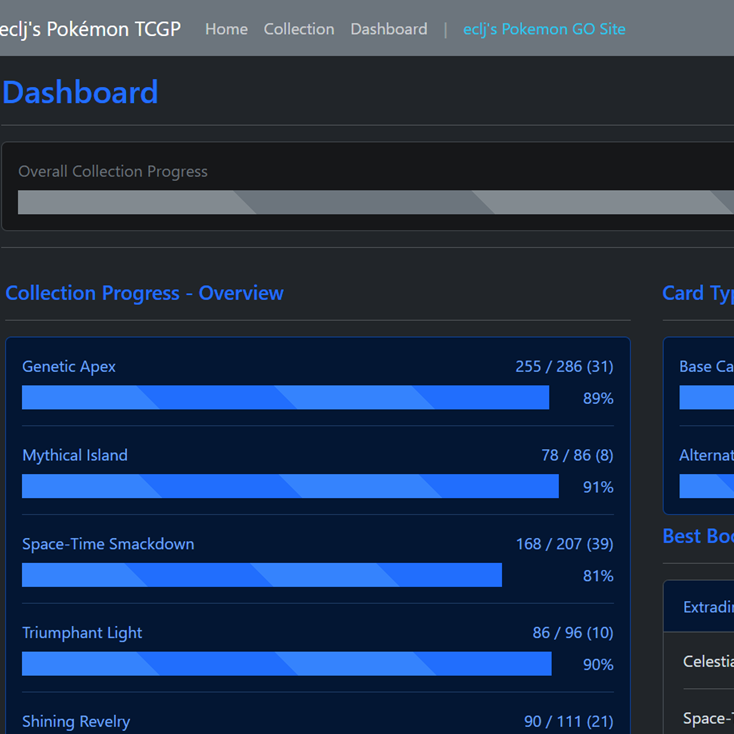Click the Space-Time Smackdown set name
The image size is (734, 734).
[108, 544]
